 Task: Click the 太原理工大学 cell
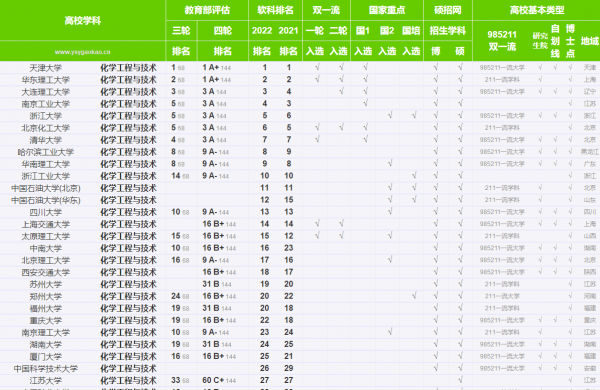pos(46,237)
